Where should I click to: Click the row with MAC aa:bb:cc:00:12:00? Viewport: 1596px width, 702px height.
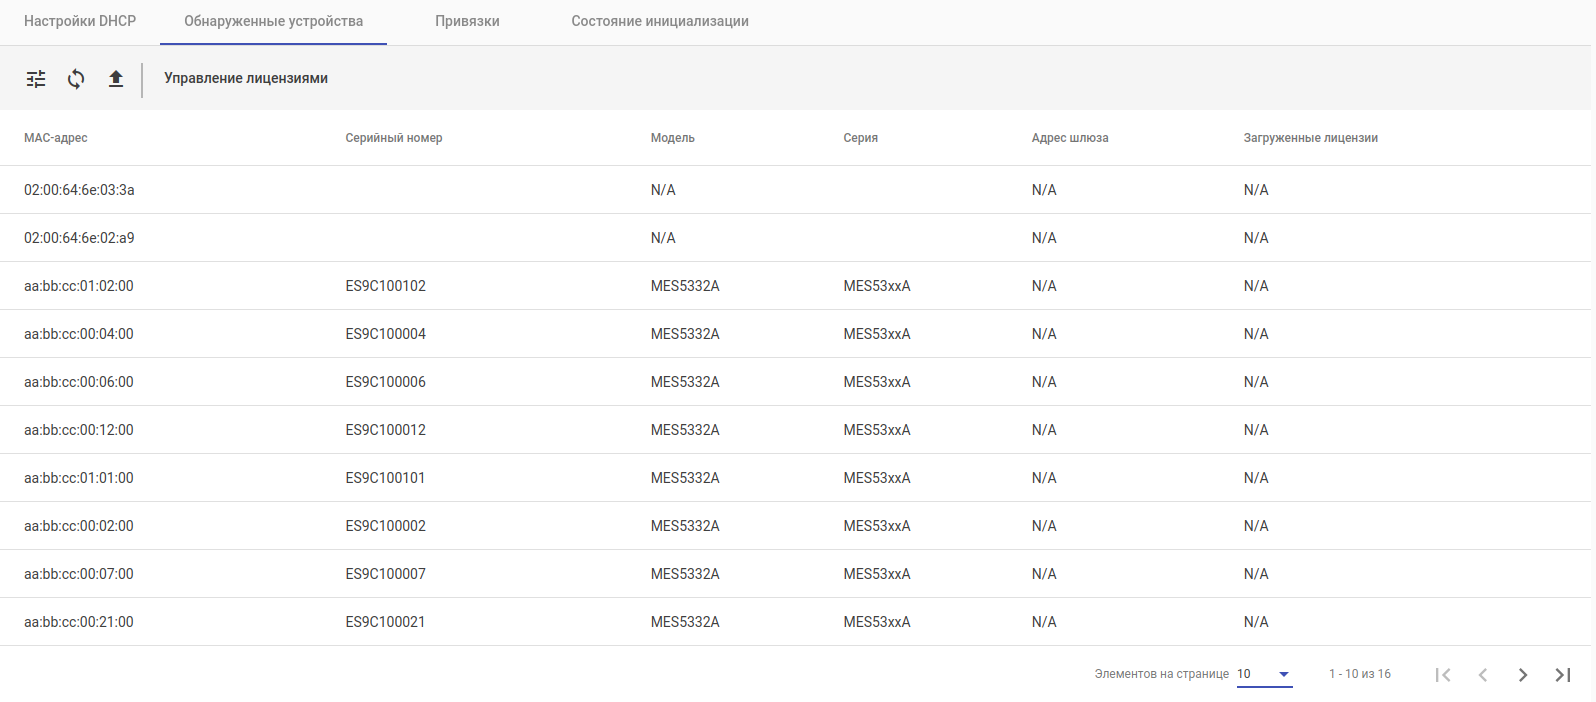click(79, 430)
